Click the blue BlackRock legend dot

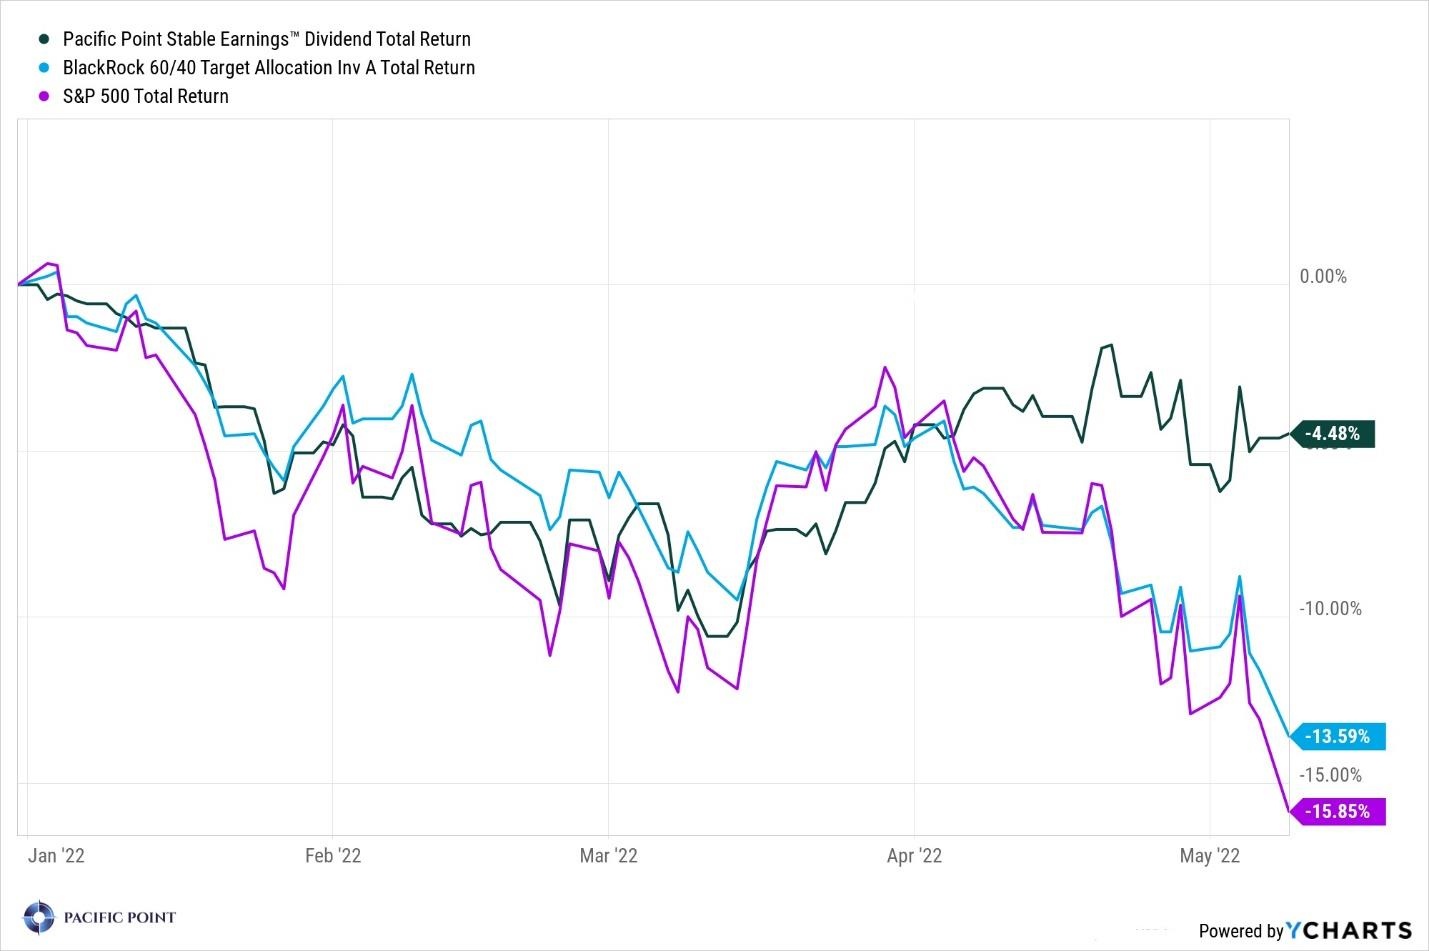43,68
